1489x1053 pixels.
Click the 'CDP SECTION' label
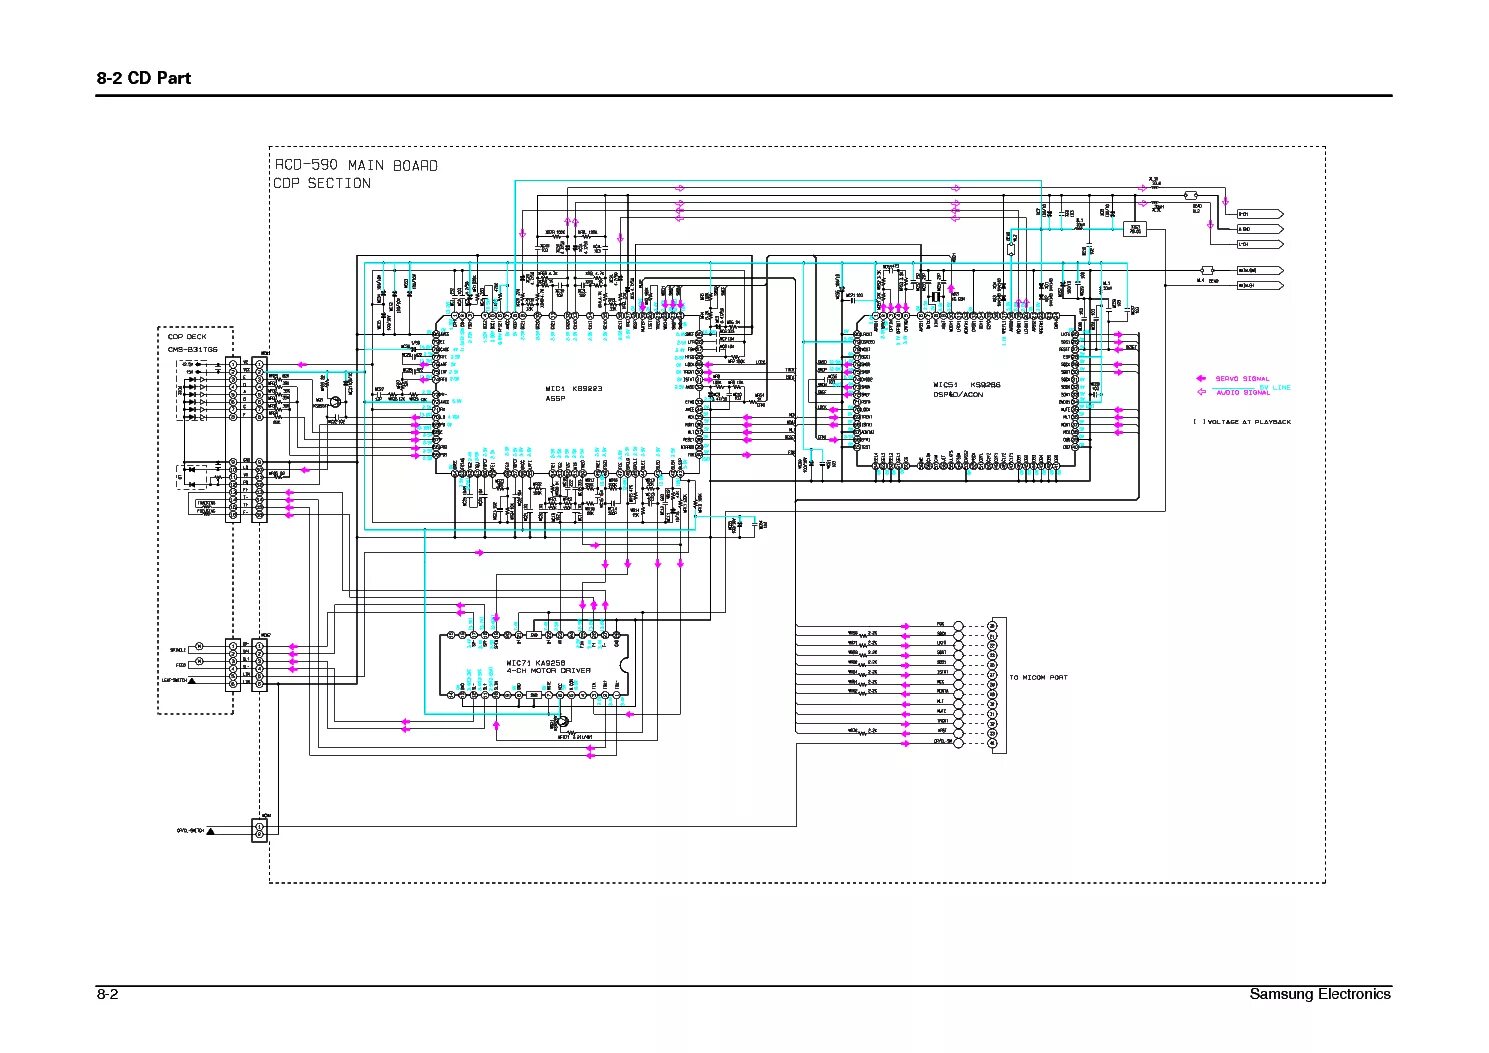(322, 184)
